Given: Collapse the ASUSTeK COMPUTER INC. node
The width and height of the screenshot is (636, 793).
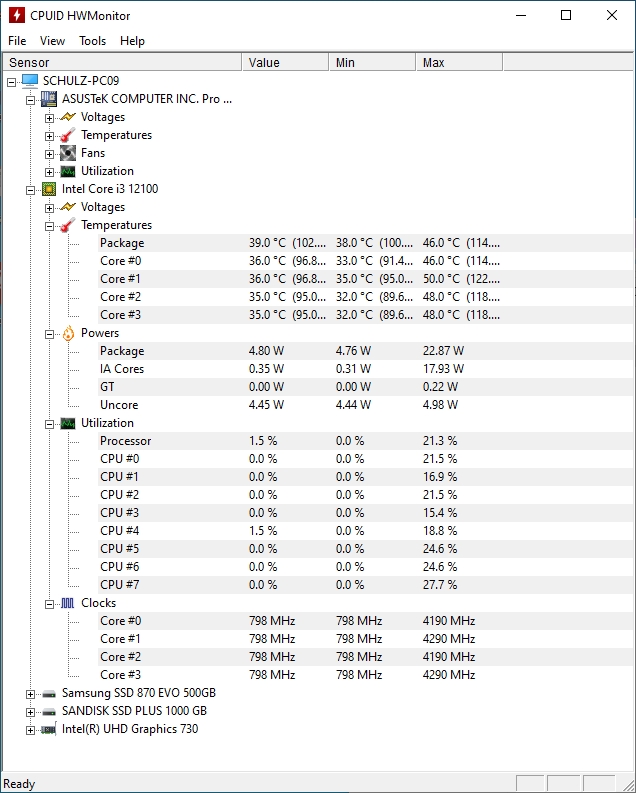Looking at the screenshot, I should pos(30,100).
